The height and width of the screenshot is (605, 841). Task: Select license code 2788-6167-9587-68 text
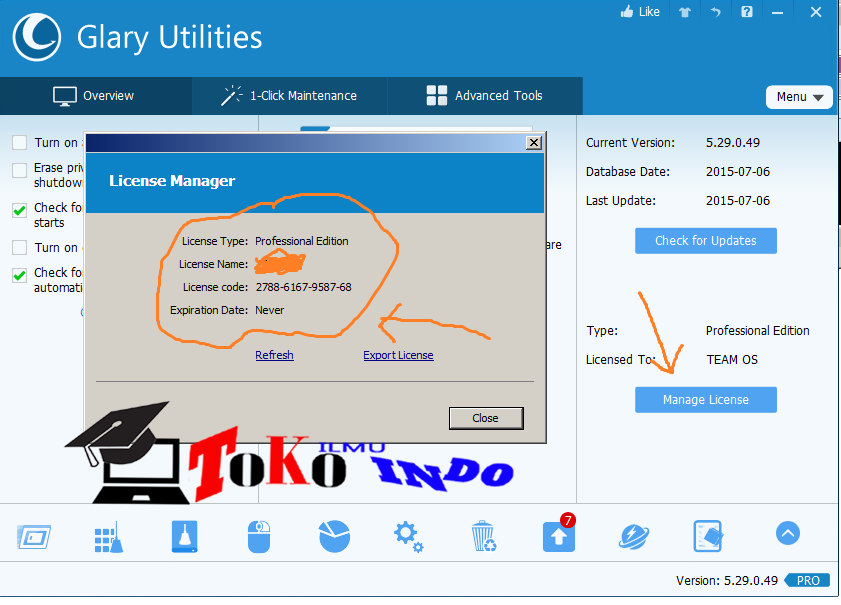(x=304, y=287)
